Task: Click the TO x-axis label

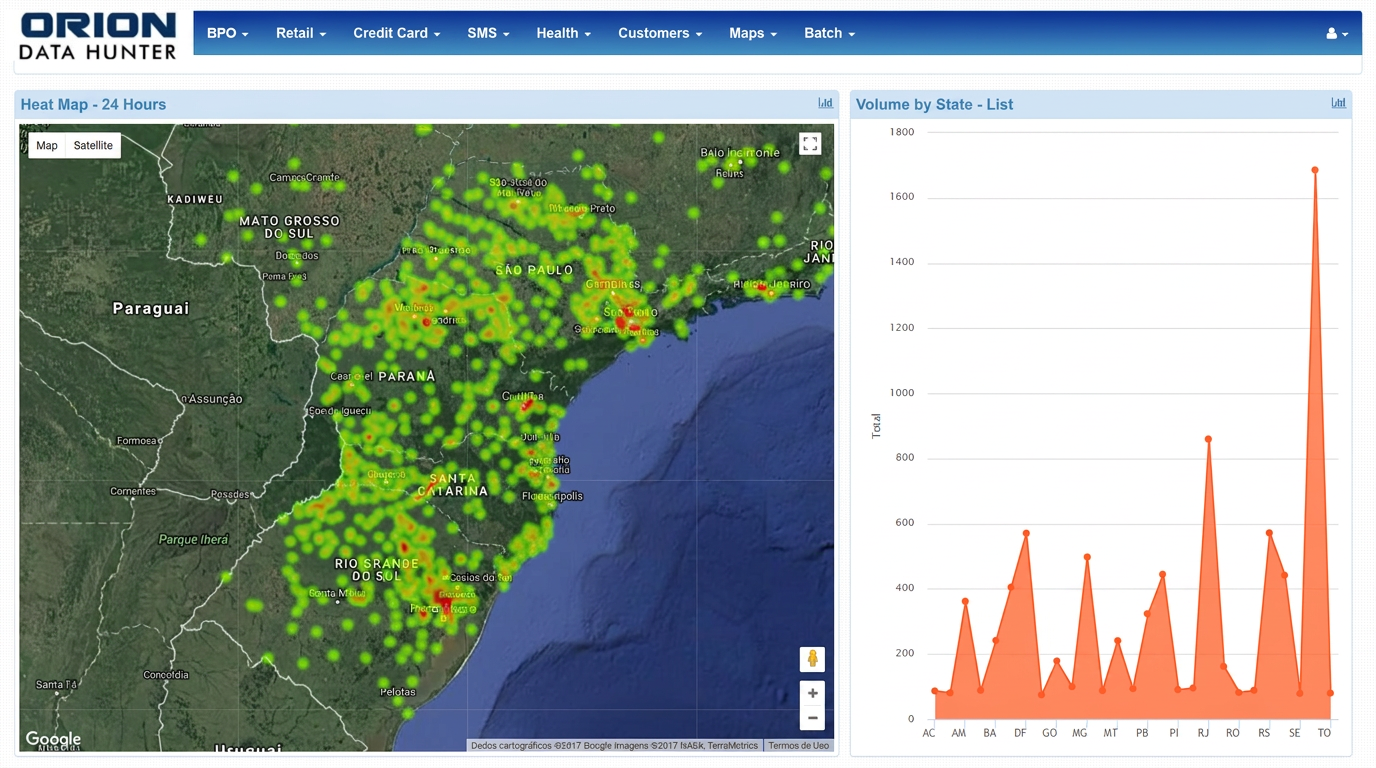Action: coord(1324,733)
